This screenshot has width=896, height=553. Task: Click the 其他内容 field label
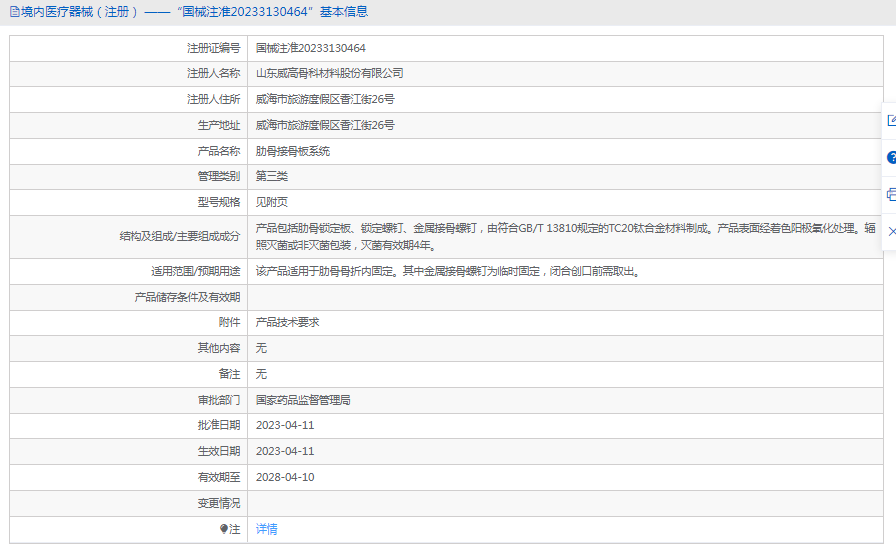[x=219, y=348]
